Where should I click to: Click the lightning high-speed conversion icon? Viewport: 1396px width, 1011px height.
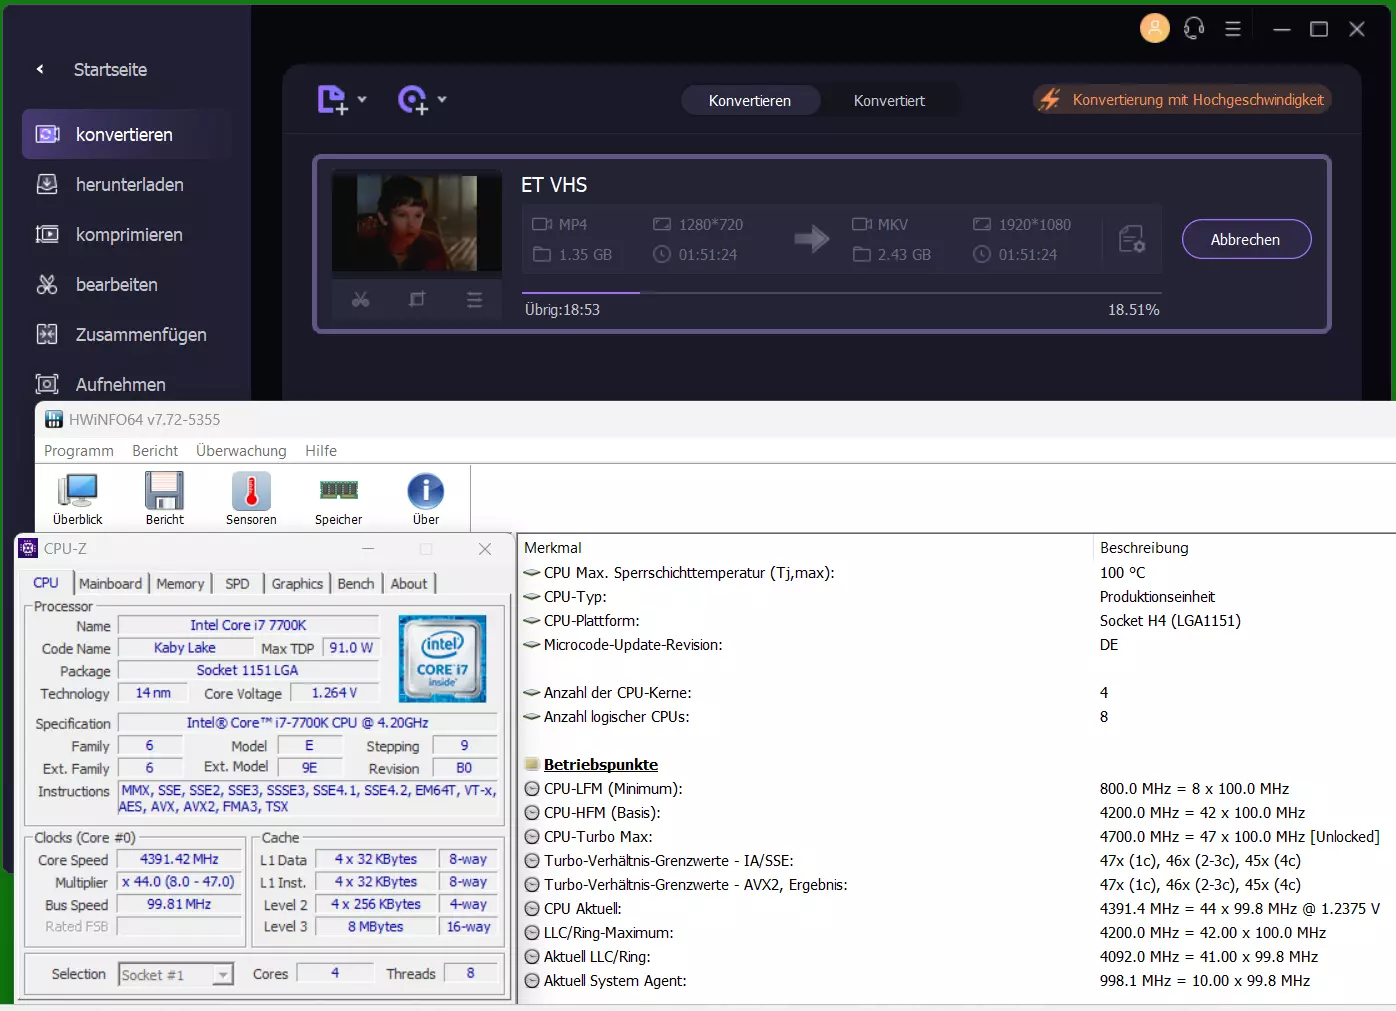click(x=1050, y=99)
